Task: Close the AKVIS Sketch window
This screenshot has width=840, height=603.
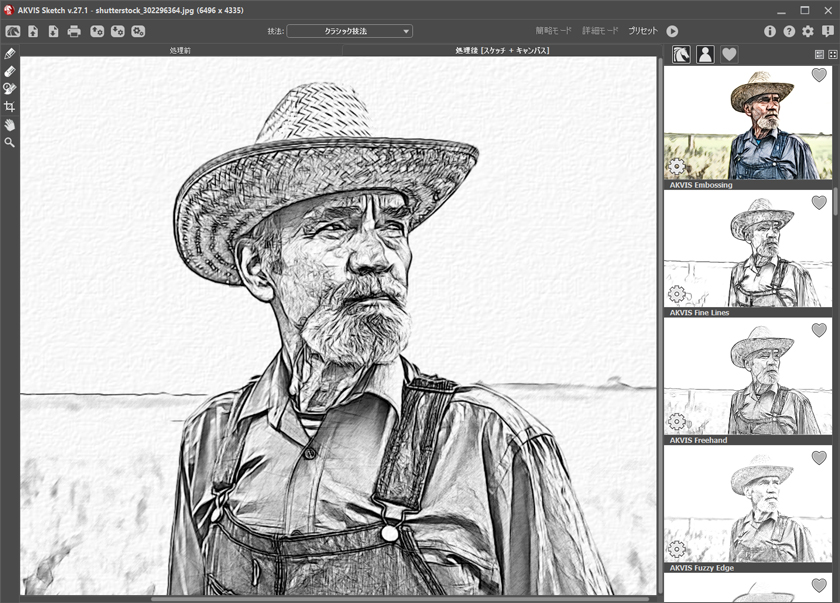Action: (x=828, y=11)
